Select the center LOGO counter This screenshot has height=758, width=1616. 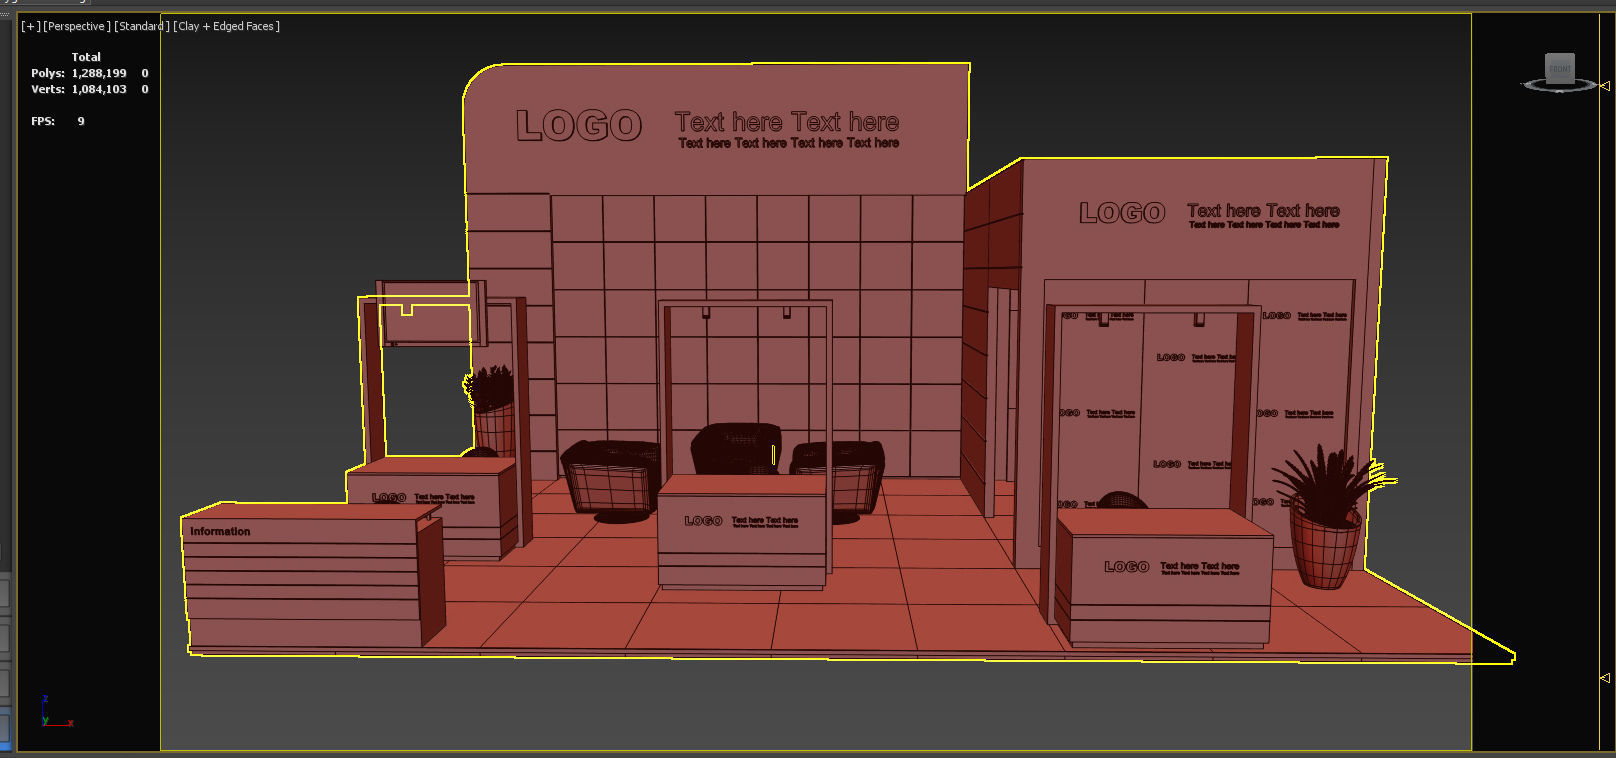pos(742,532)
